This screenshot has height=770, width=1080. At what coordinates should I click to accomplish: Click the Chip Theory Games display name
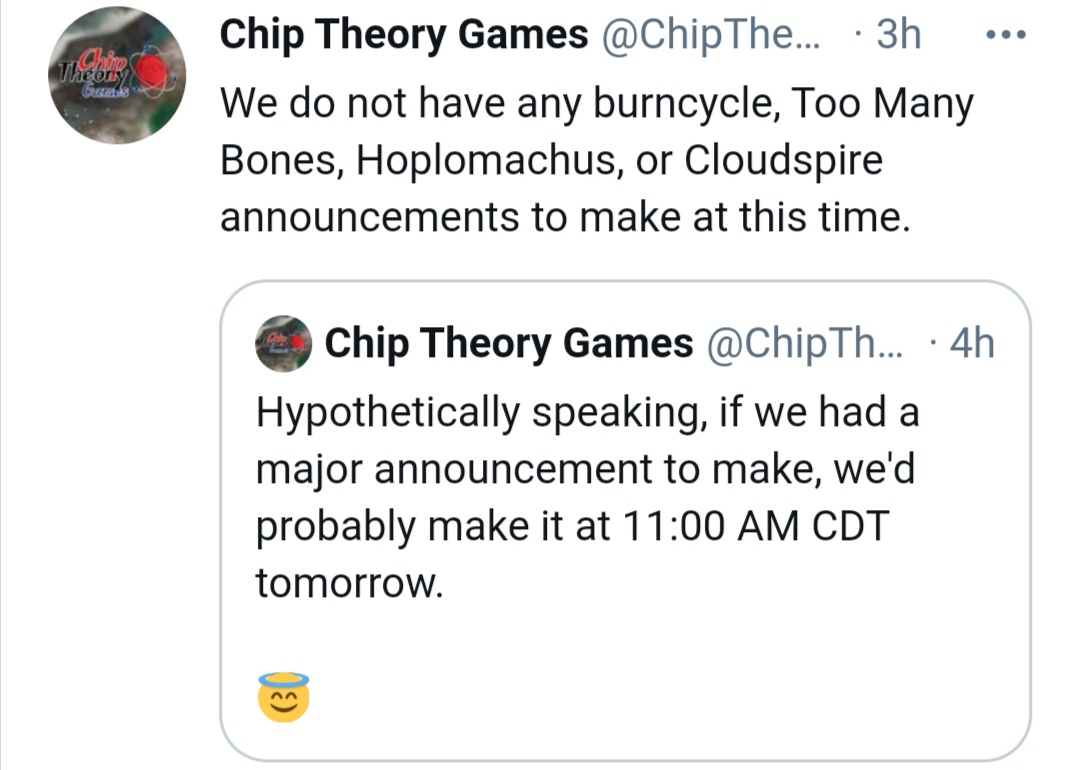coord(404,34)
